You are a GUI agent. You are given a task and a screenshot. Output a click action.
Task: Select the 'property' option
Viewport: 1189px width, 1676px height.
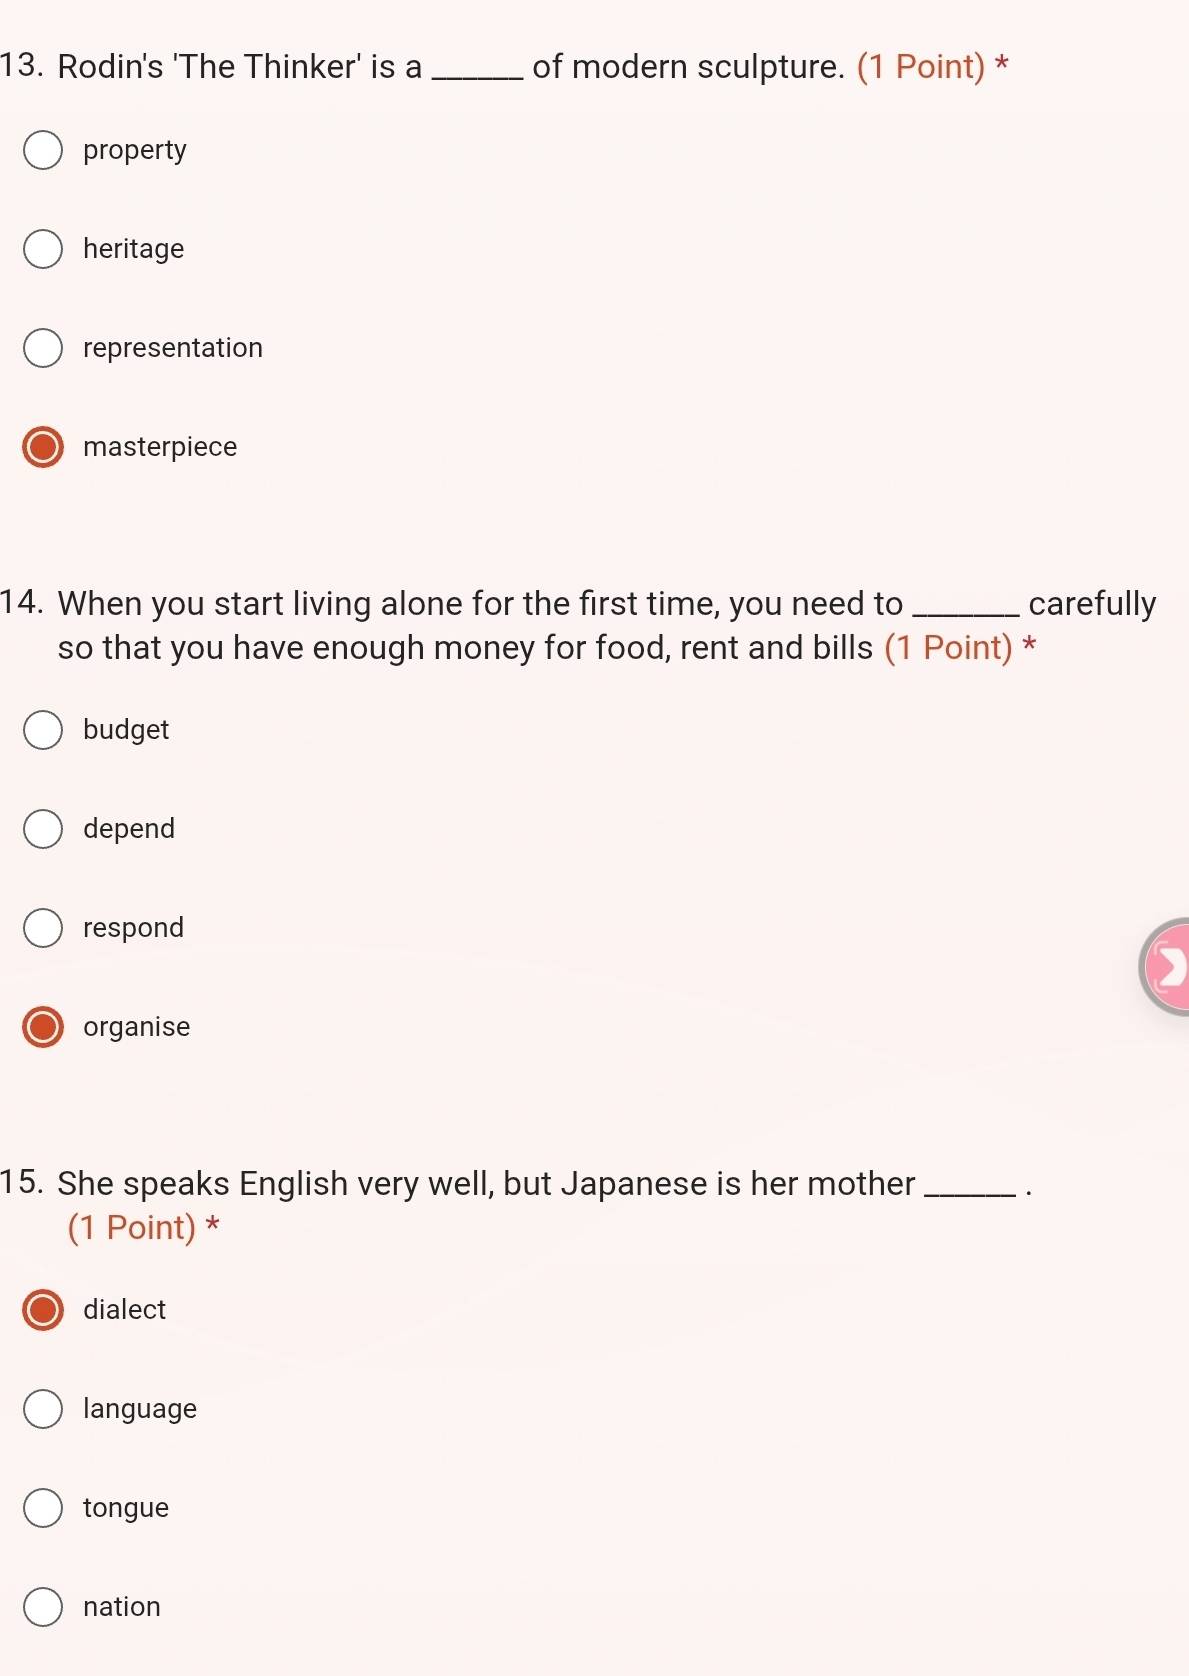point(43,150)
